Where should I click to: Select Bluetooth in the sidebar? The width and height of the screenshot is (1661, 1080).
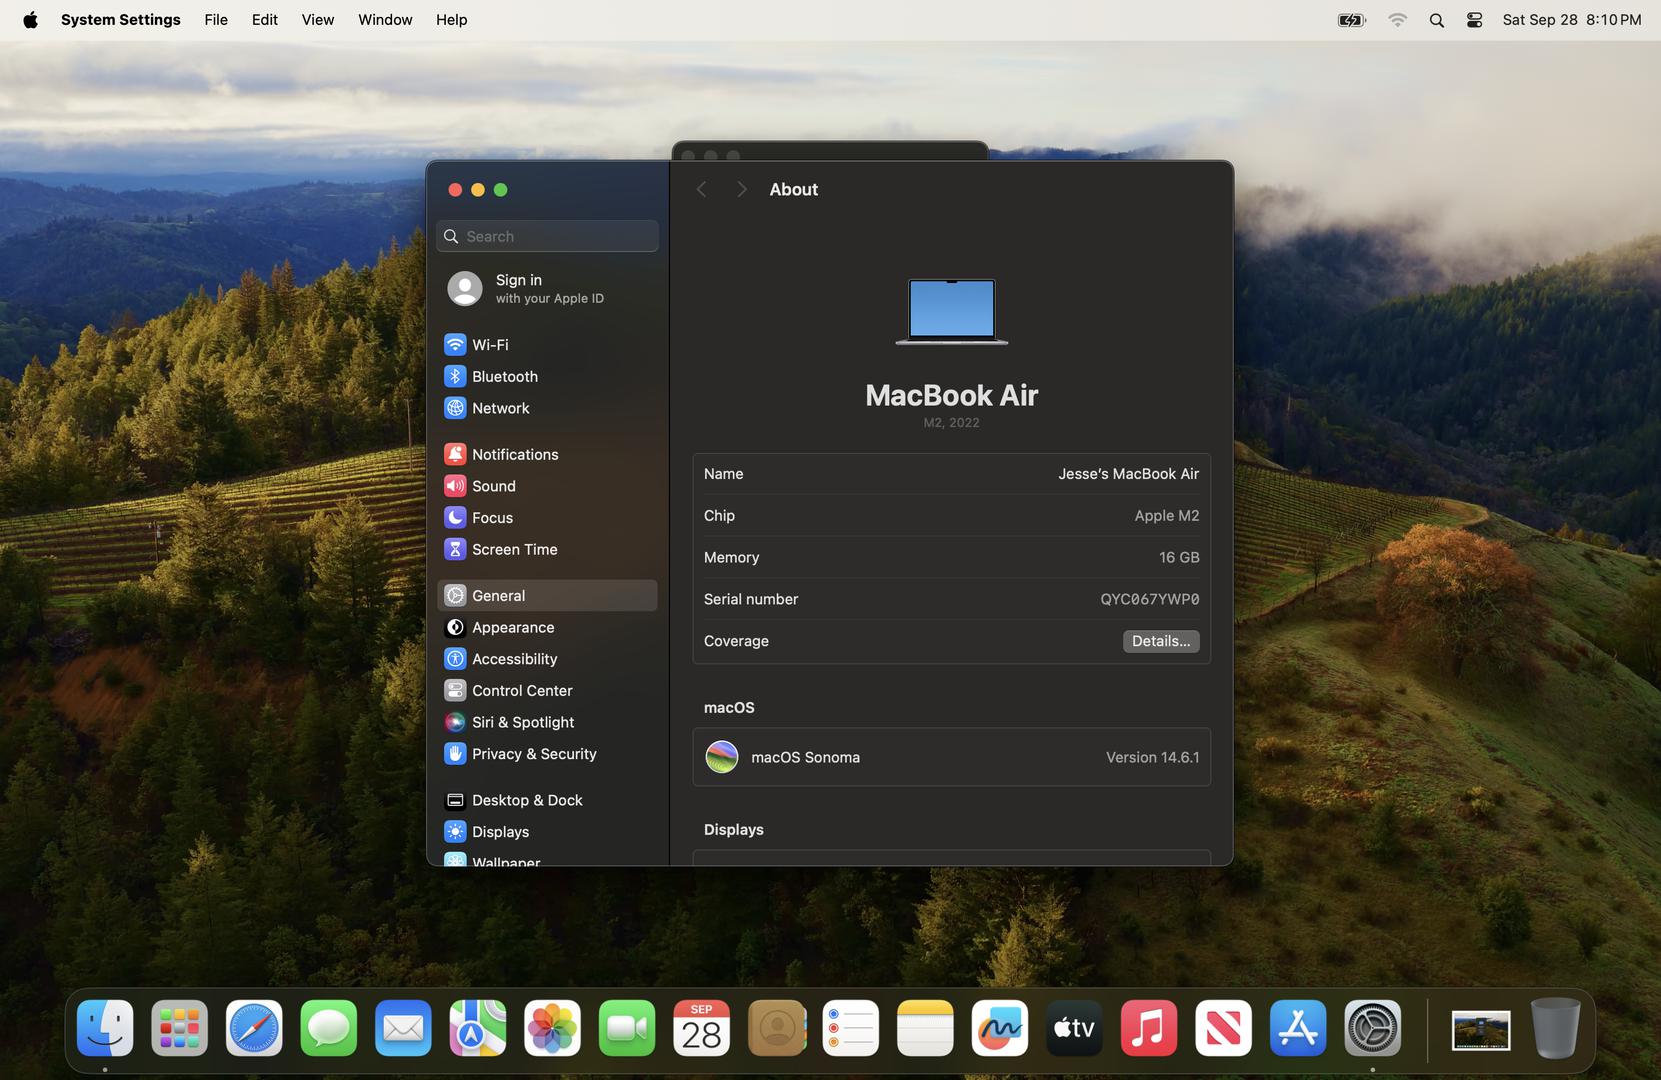(x=504, y=376)
